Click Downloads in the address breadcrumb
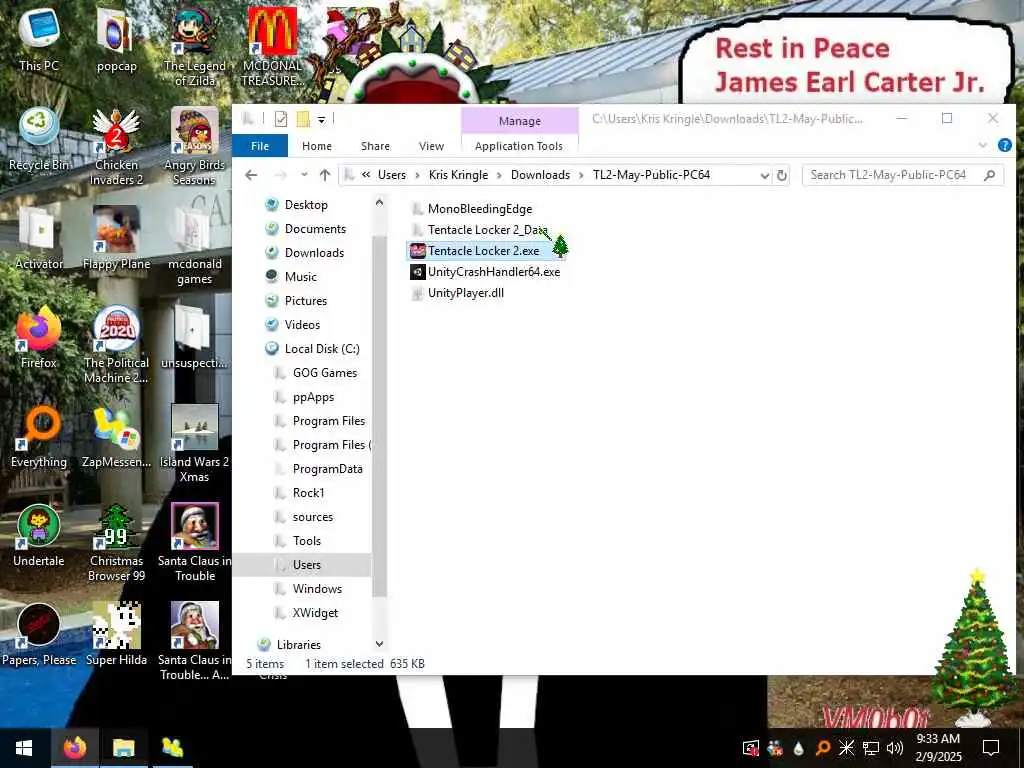Screen dimensions: 1024x768 coord(540,175)
